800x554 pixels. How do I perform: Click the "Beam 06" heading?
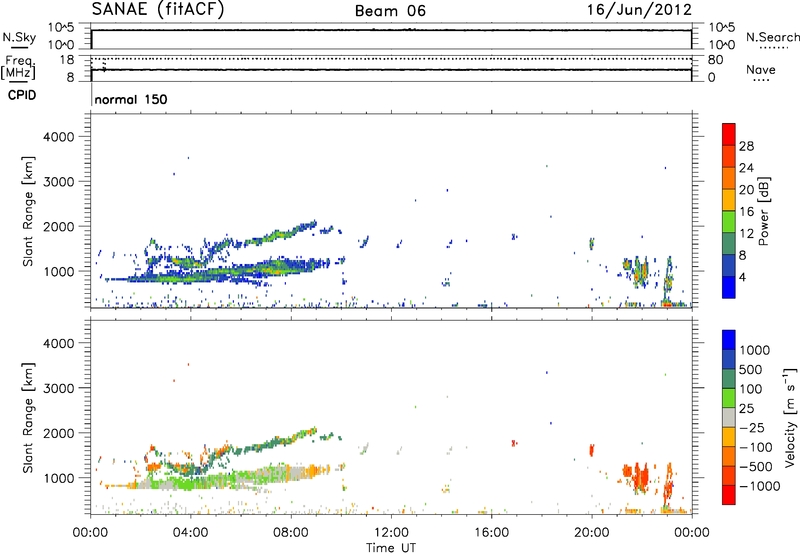[390, 11]
